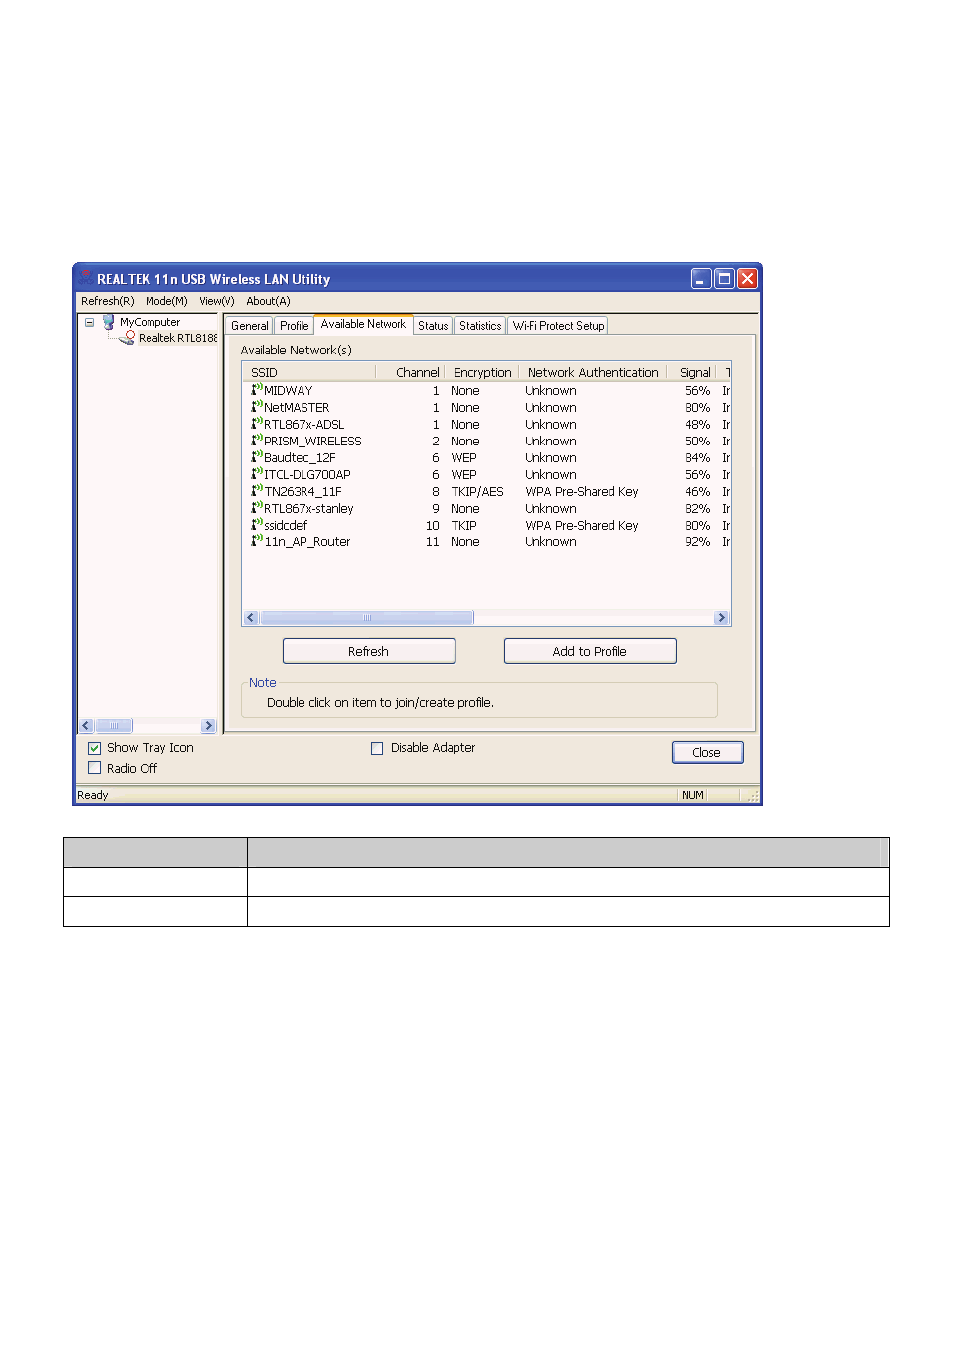Image resolution: width=954 pixels, height=1350 pixels.
Task: Click the RTL867x-ADSL network icon
Action: click(x=257, y=424)
